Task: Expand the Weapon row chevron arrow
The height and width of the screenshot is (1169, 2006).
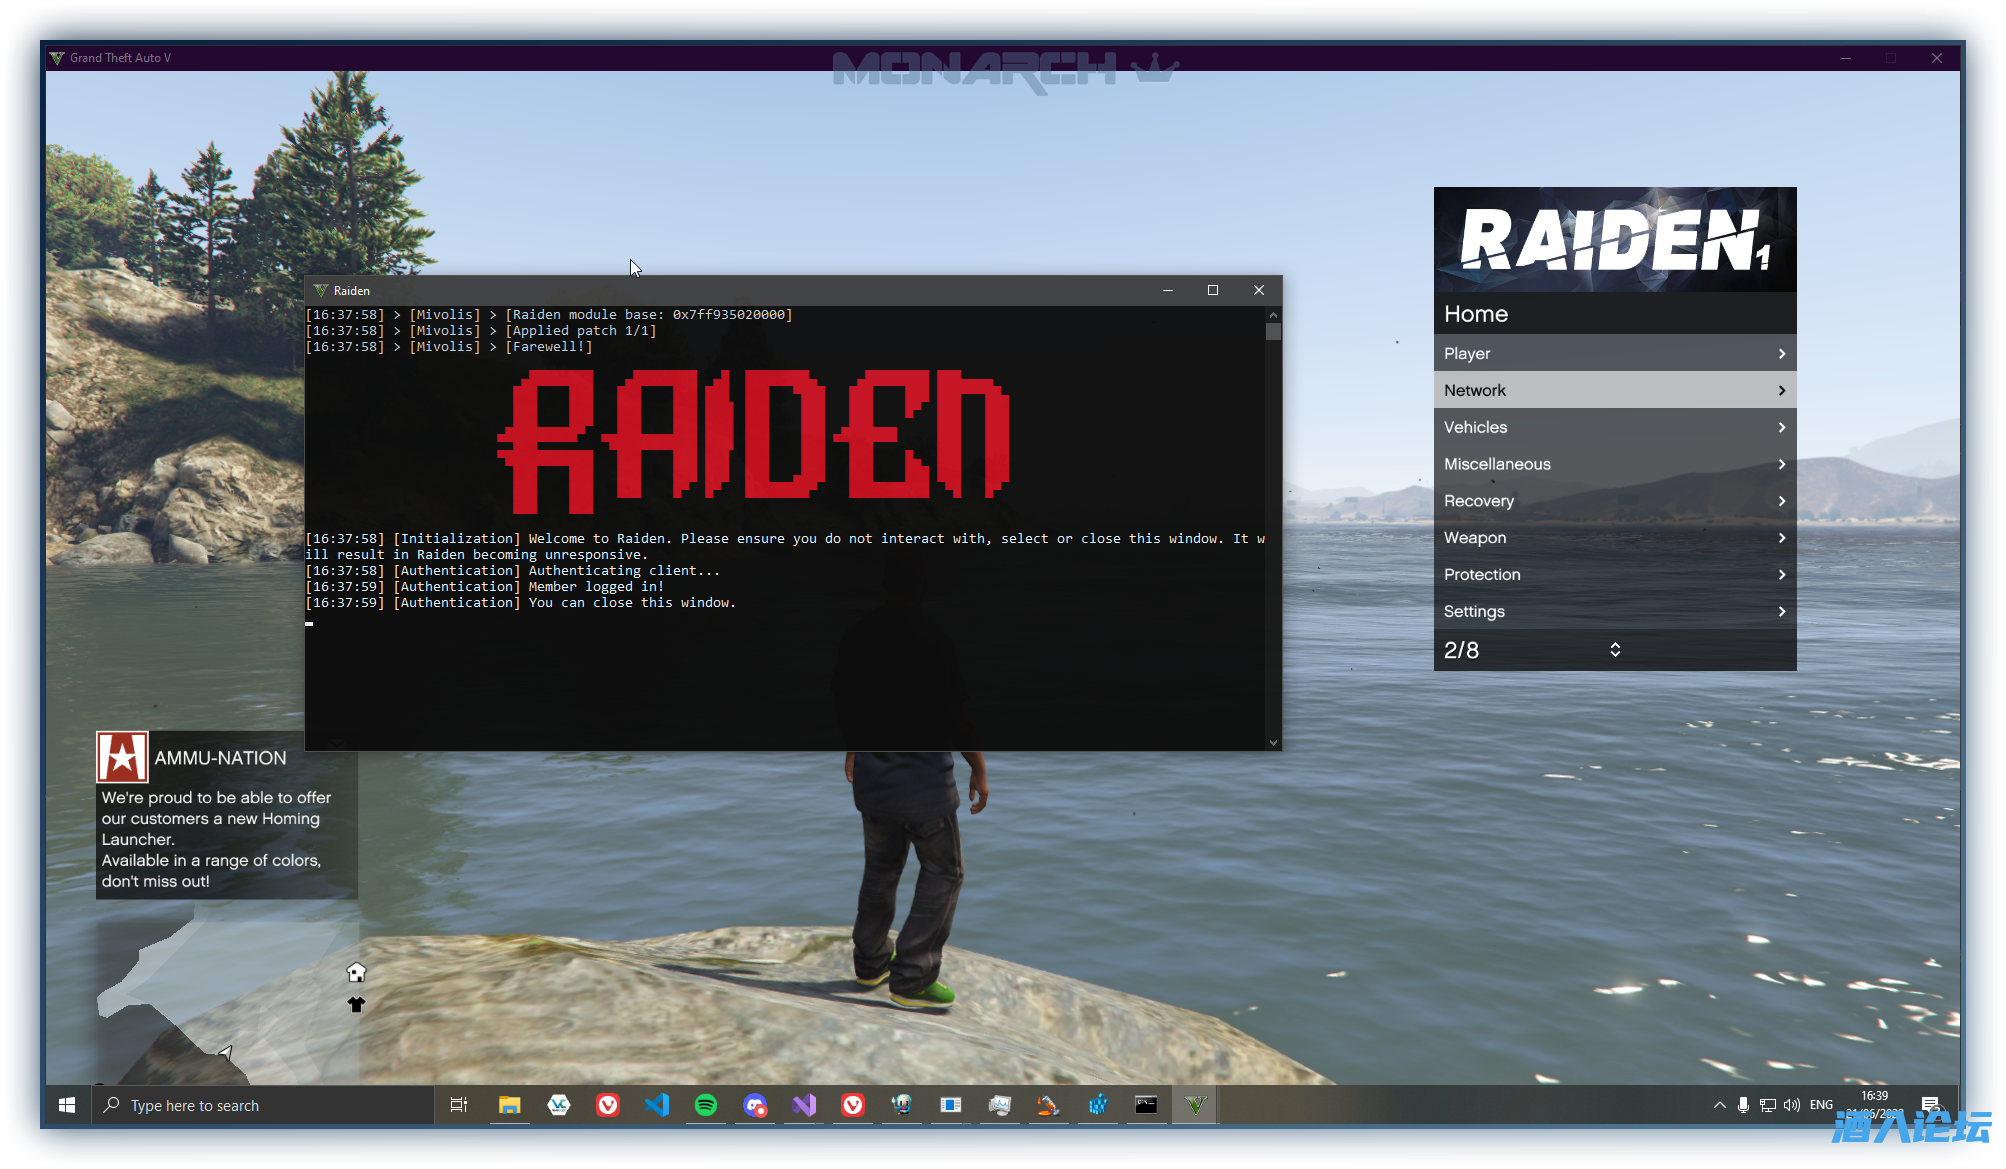Action: (x=1782, y=538)
